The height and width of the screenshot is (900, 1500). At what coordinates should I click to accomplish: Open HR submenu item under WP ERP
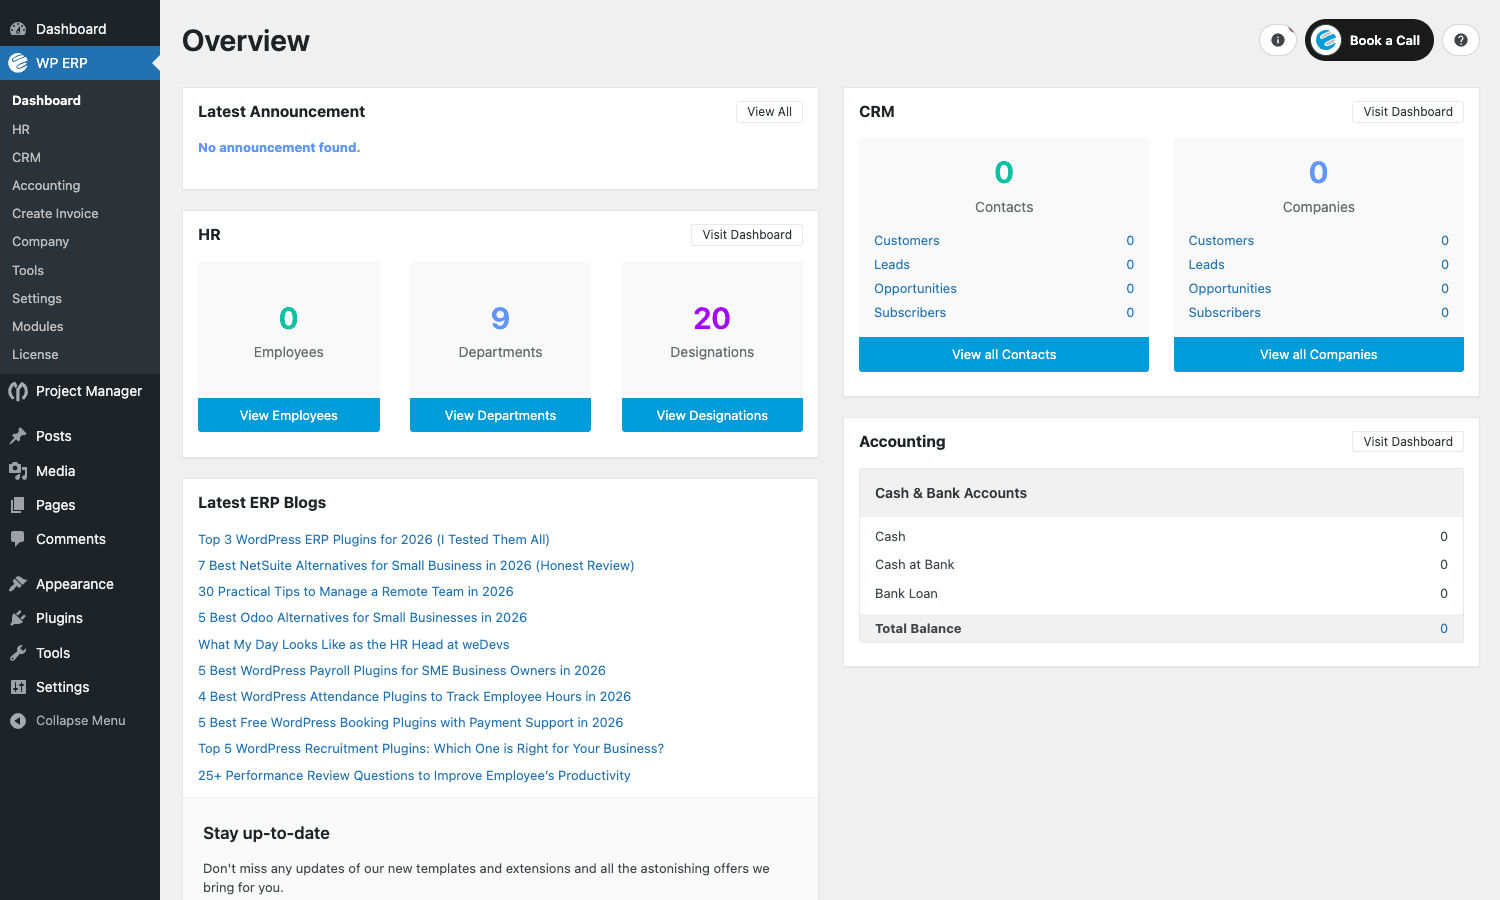[x=21, y=129]
